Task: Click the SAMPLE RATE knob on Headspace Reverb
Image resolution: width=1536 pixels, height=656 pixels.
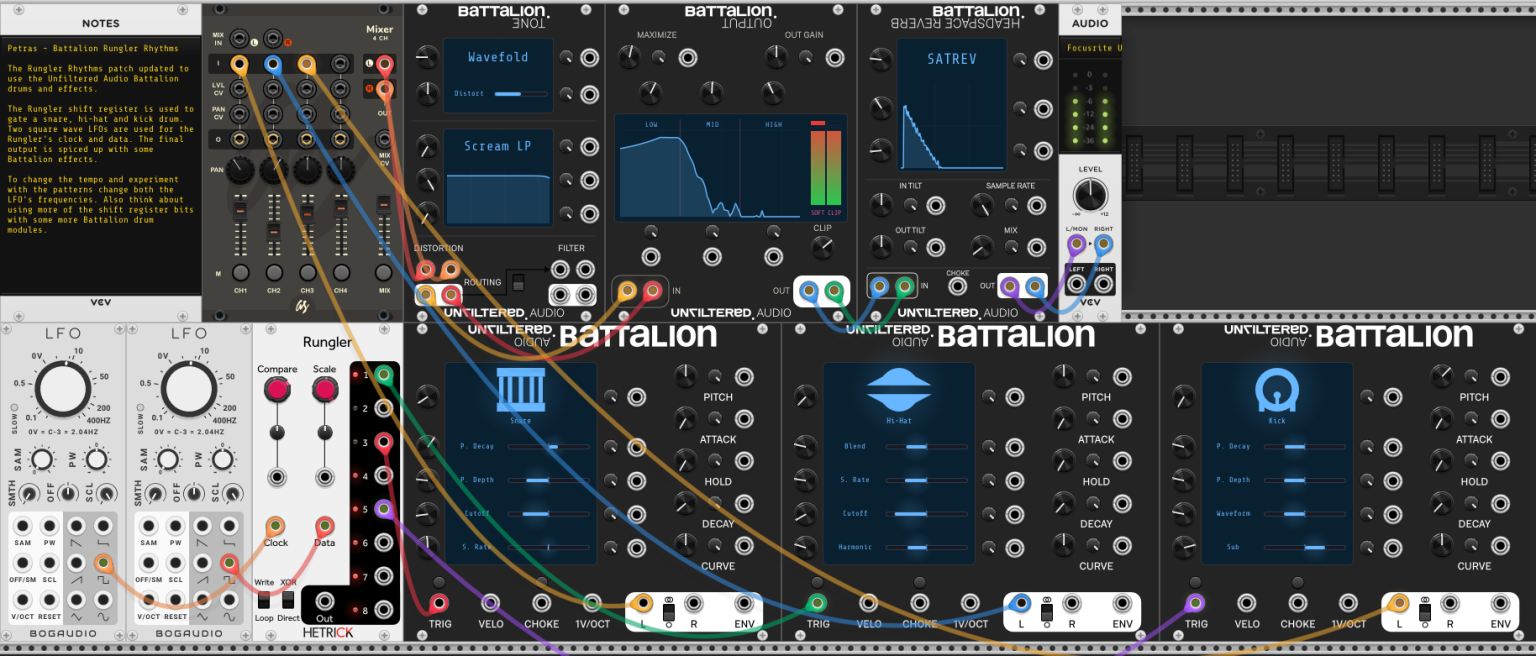Action: pyautogui.click(x=983, y=205)
